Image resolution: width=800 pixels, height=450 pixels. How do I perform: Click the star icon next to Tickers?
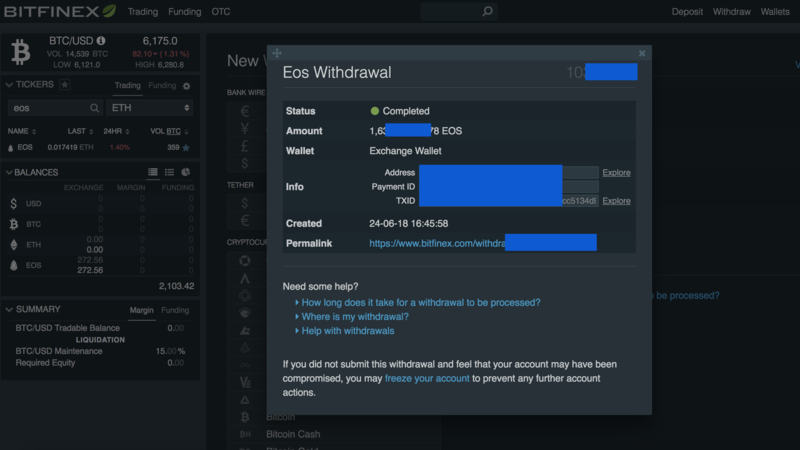[65, 85]
